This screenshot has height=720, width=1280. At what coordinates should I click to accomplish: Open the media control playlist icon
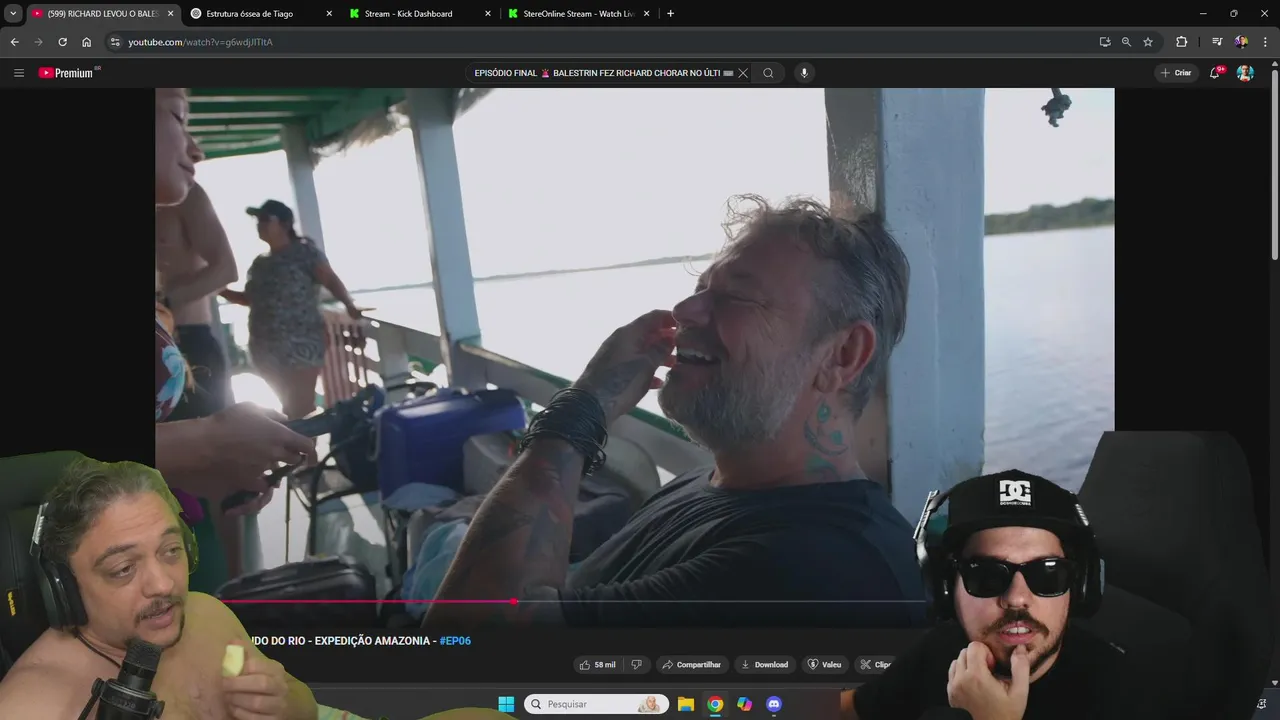pos(1217,42)
